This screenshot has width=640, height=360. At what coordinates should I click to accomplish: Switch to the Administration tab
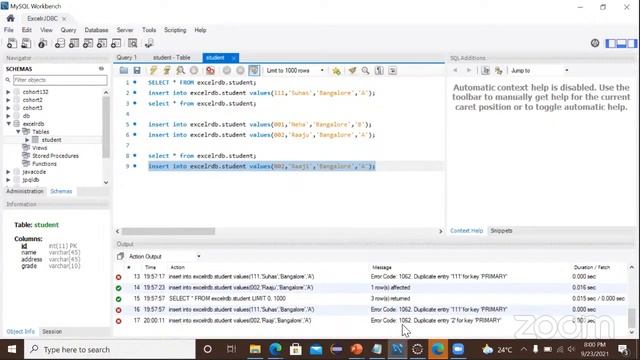[25, 191]
